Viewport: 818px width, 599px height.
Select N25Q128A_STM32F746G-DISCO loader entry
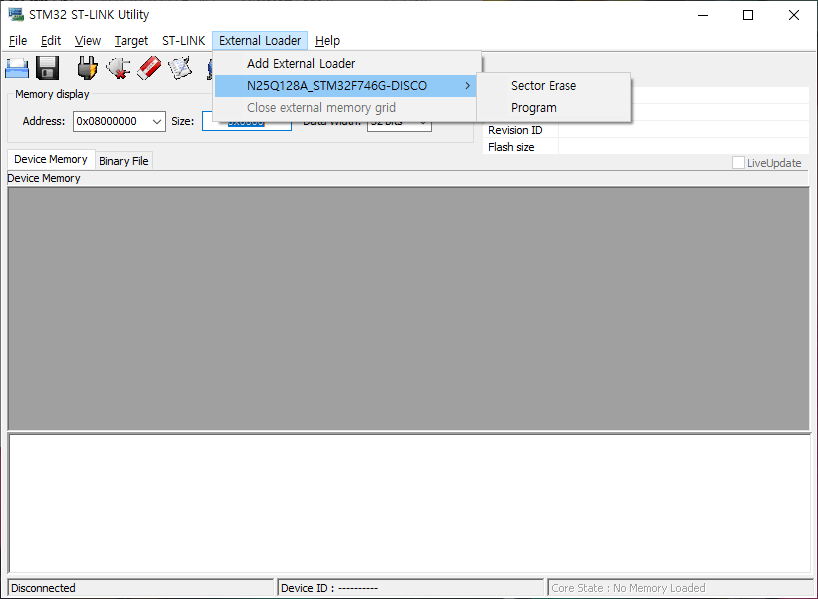click(345, 86)
